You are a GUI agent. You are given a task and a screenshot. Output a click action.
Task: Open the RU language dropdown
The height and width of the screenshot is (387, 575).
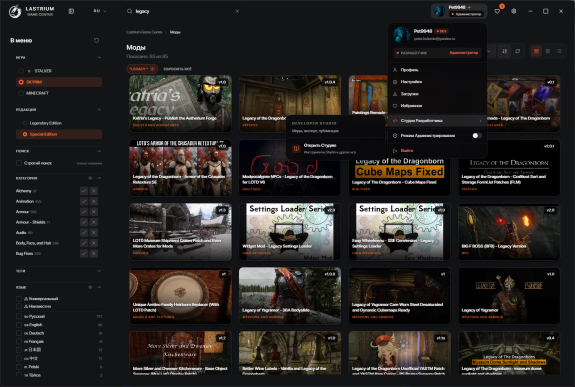100,11
